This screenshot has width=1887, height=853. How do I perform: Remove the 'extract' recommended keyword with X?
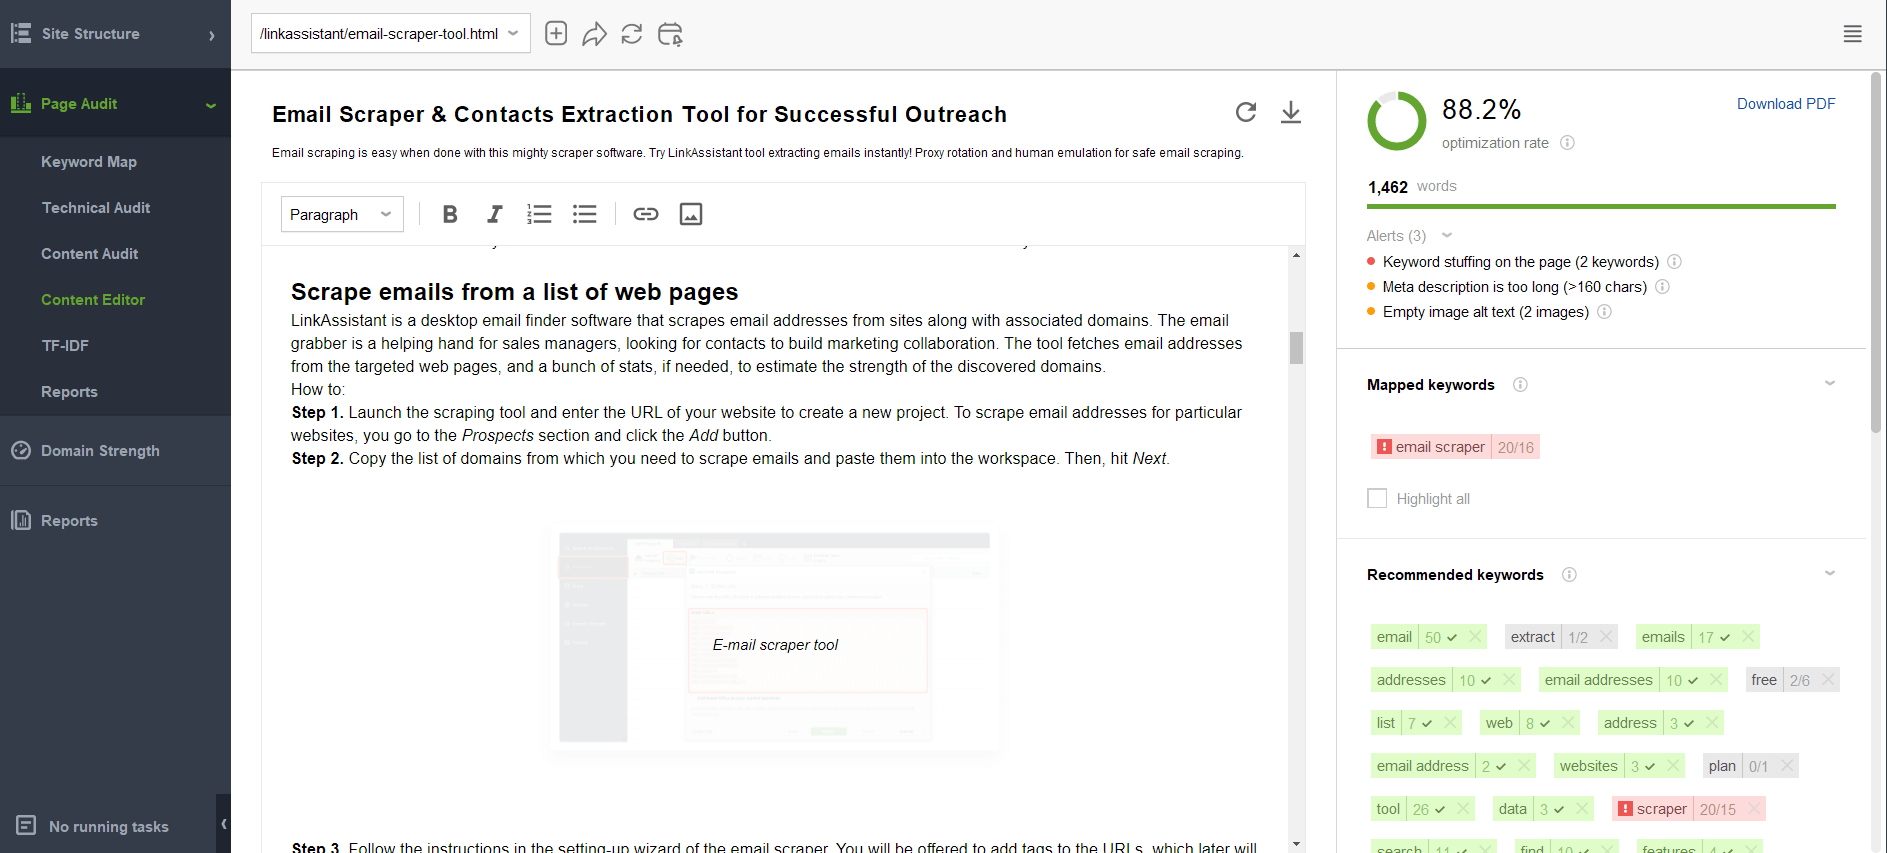[1606, 637]
